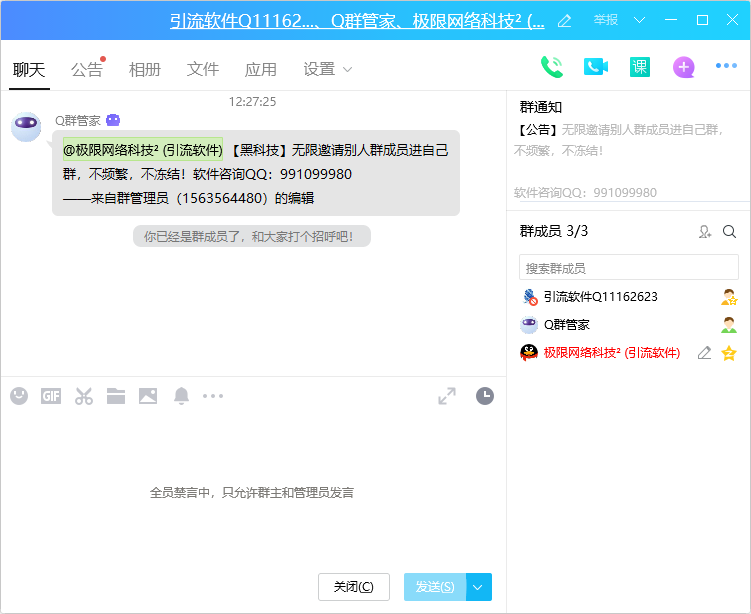Select member 引流软件Q11162623
The width and height of the screenshot is (751, 614).
pos(628,297)
